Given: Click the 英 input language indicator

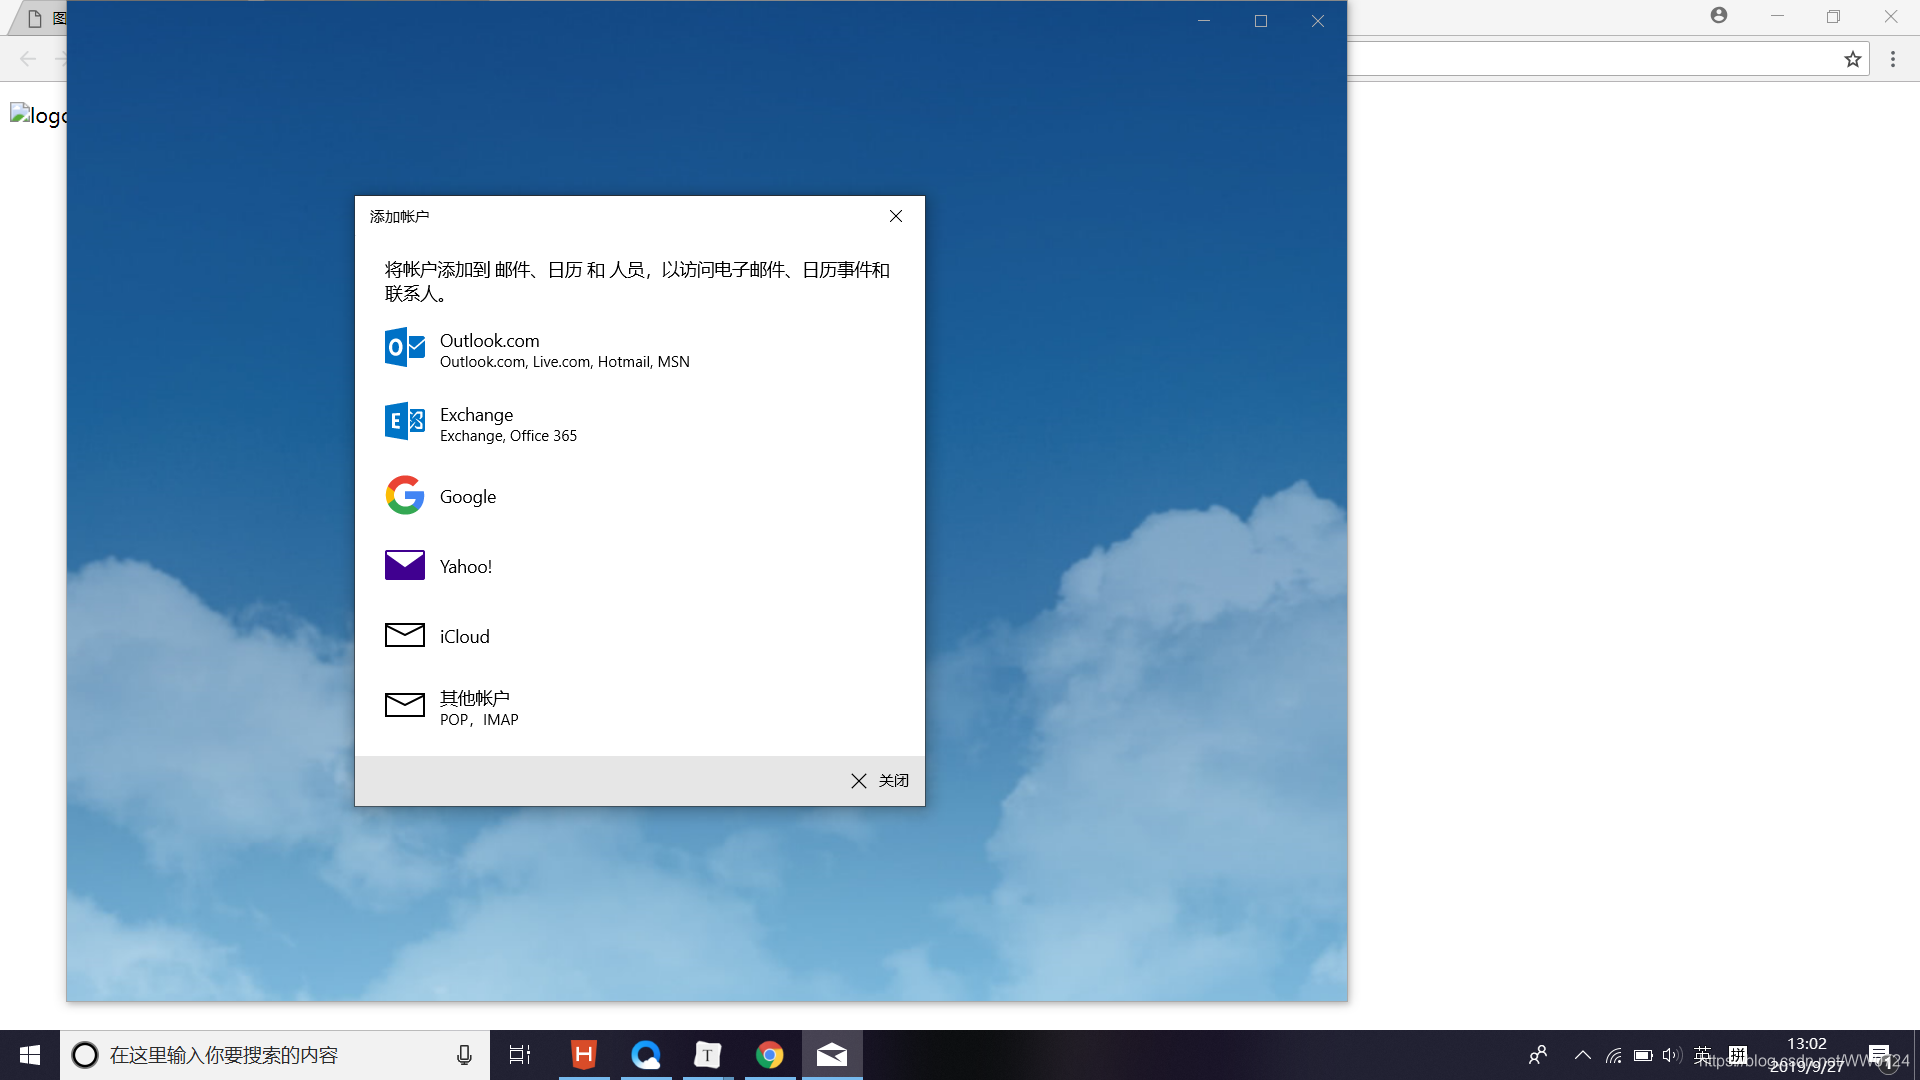Looking at the screenshot, I should click(x=1703, y=1055).
